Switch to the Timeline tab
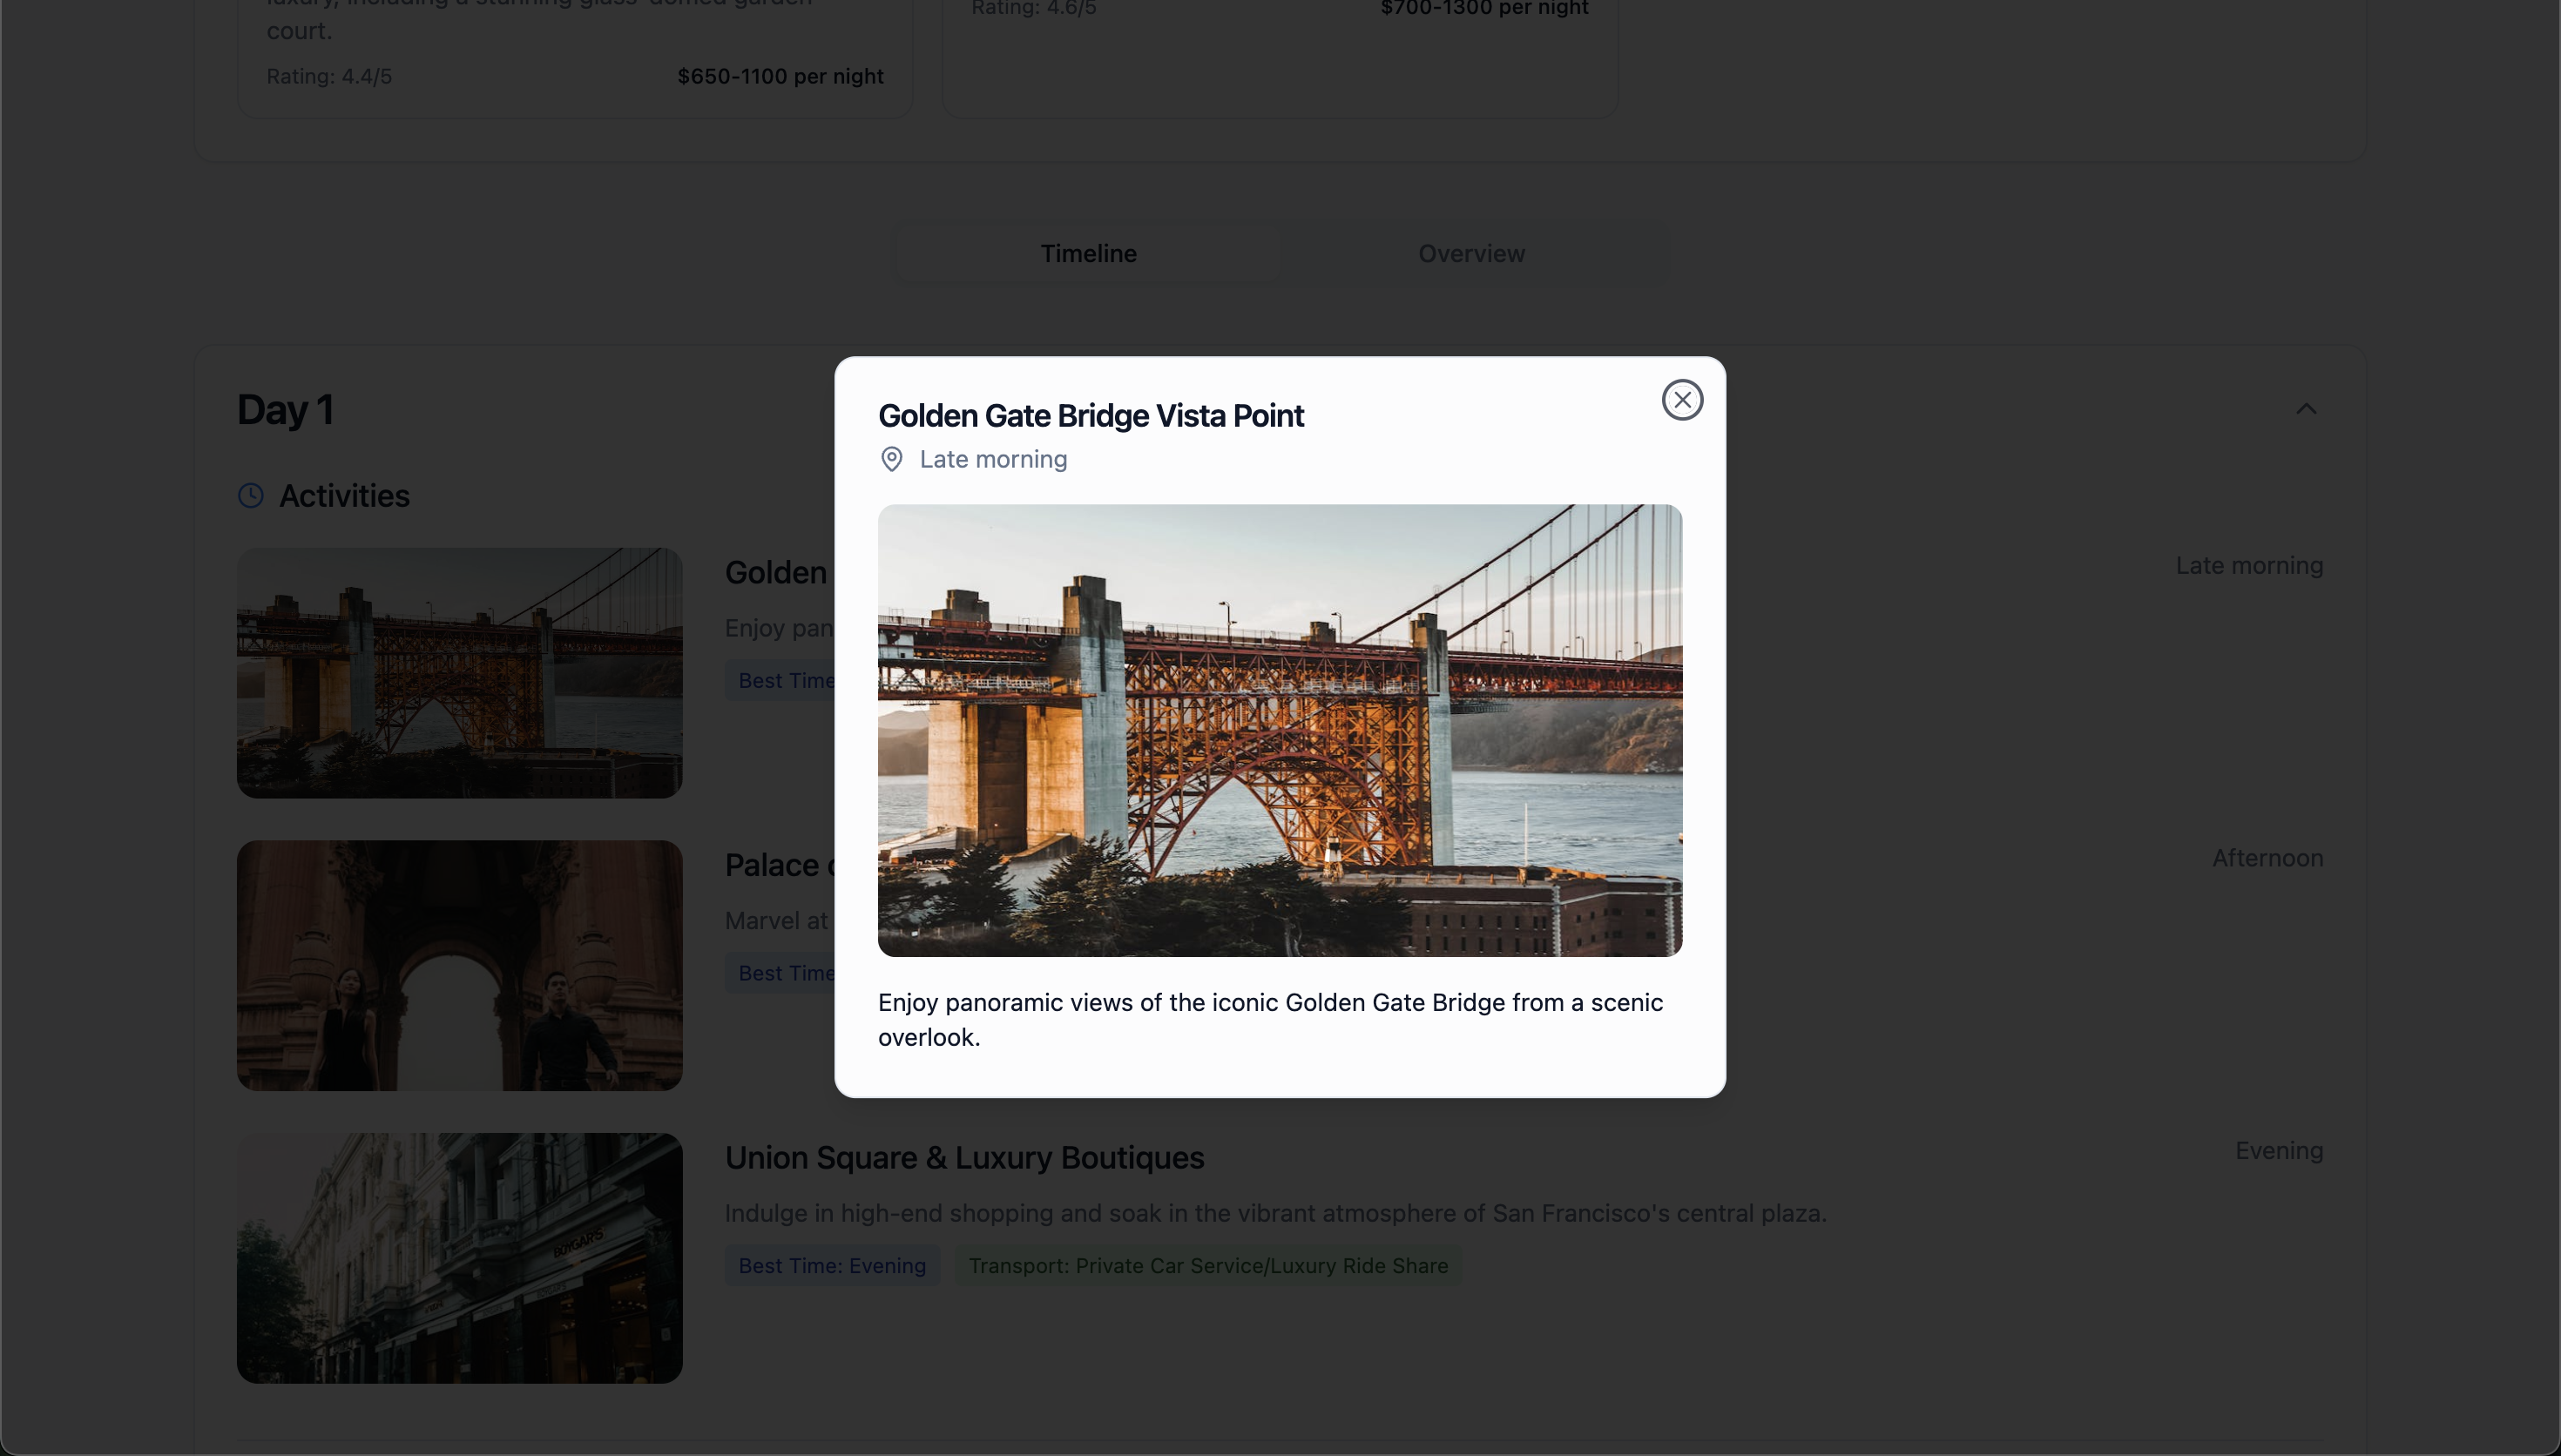Viewport: 2561px width, 1456px height. (x=1088, y=254)
